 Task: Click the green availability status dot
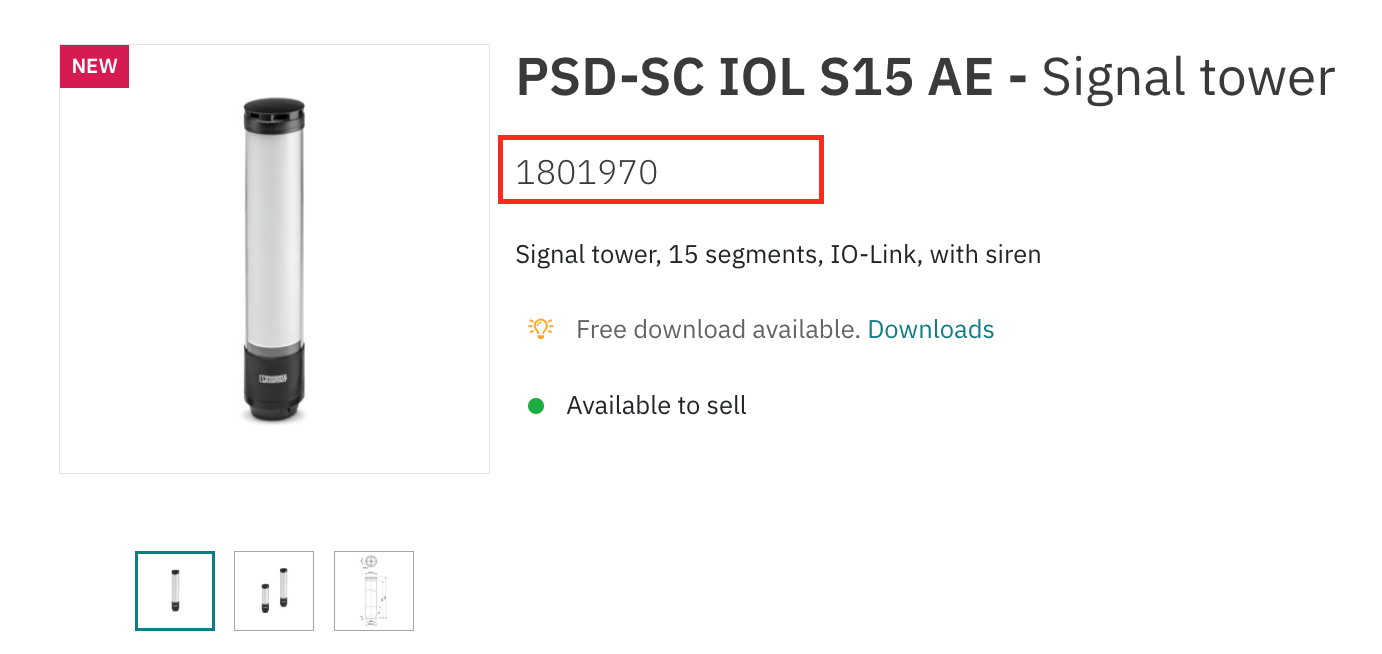[x=536, y=406]
